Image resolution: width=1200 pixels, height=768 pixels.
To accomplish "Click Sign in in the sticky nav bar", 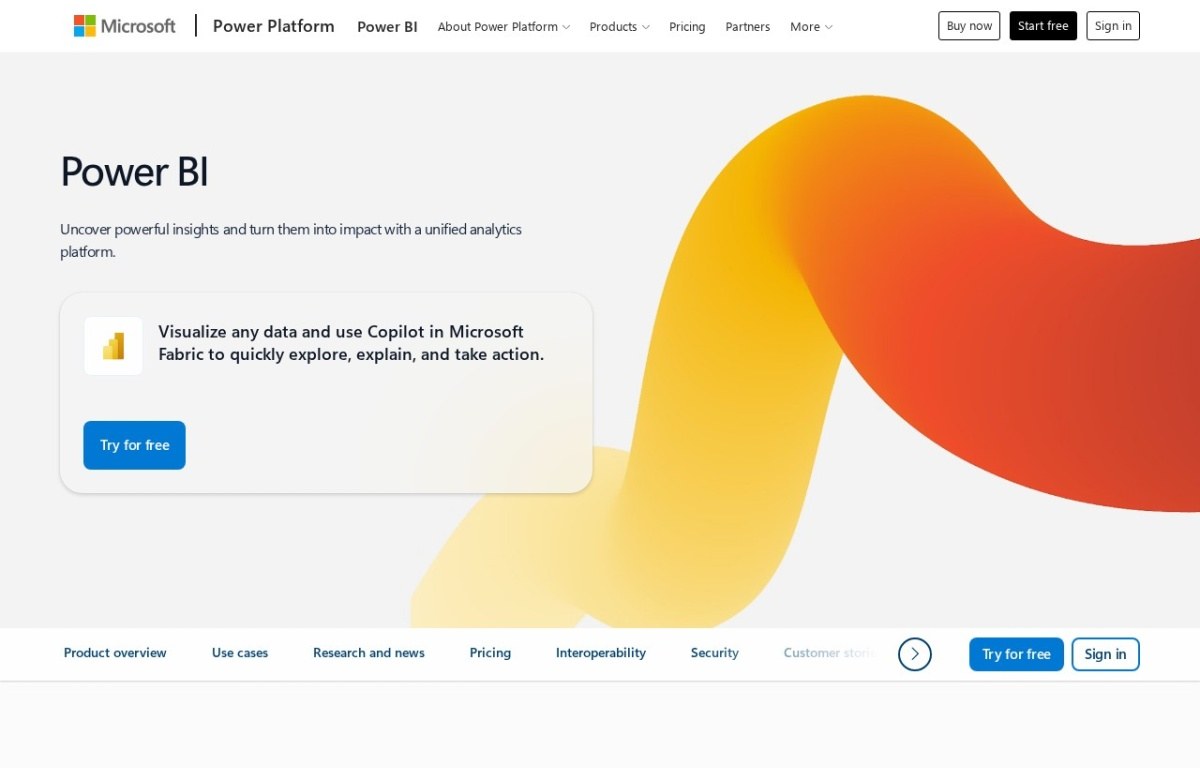I will coord(1105,654).
